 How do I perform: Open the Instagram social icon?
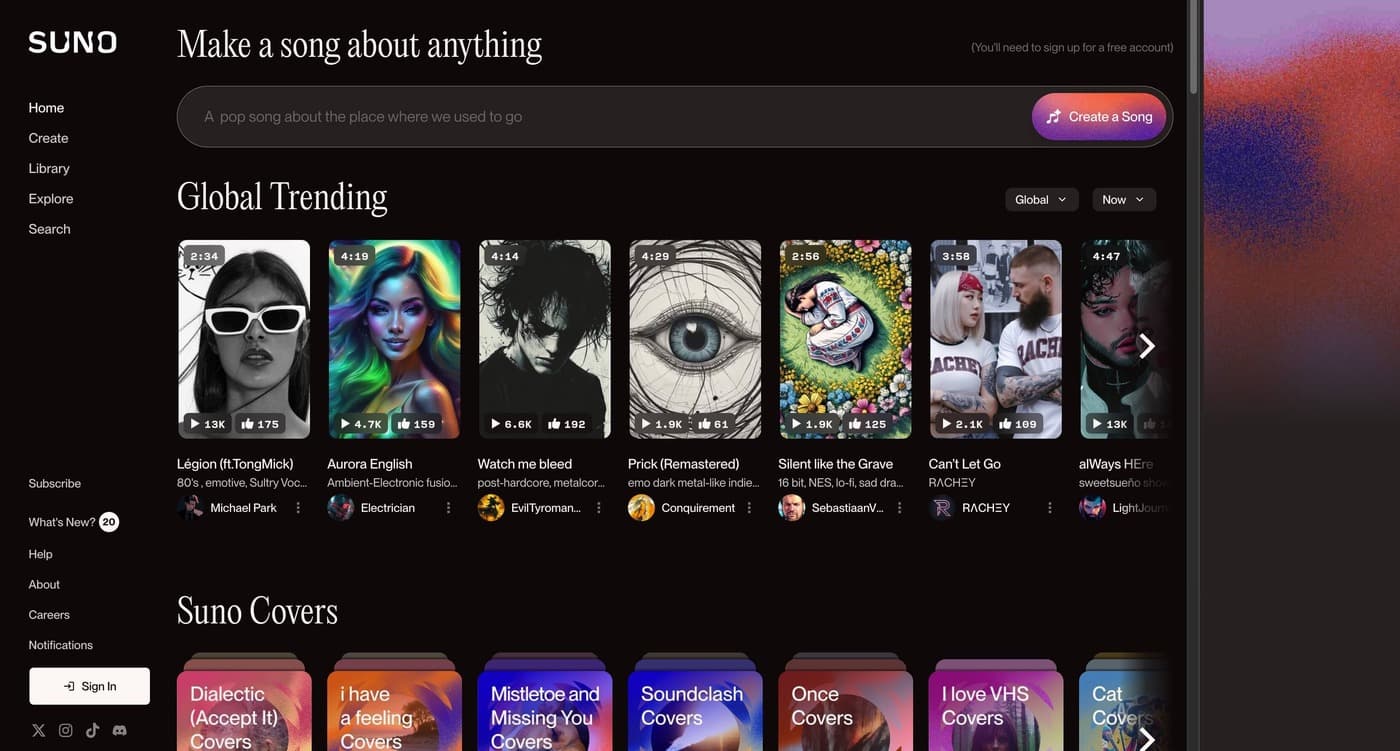pyautogui.click(x=66, y=731)
